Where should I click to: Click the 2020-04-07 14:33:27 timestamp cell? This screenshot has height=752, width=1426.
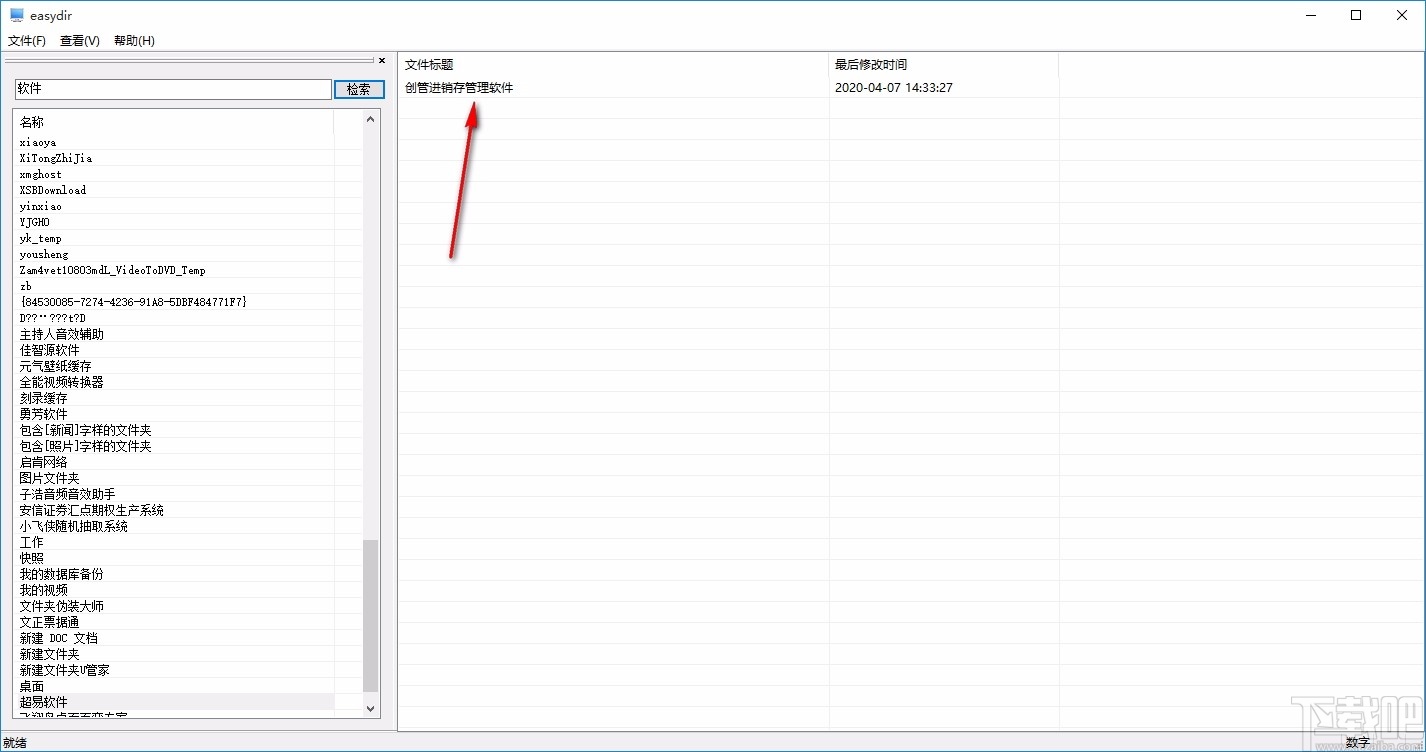[x=893, y=88]
